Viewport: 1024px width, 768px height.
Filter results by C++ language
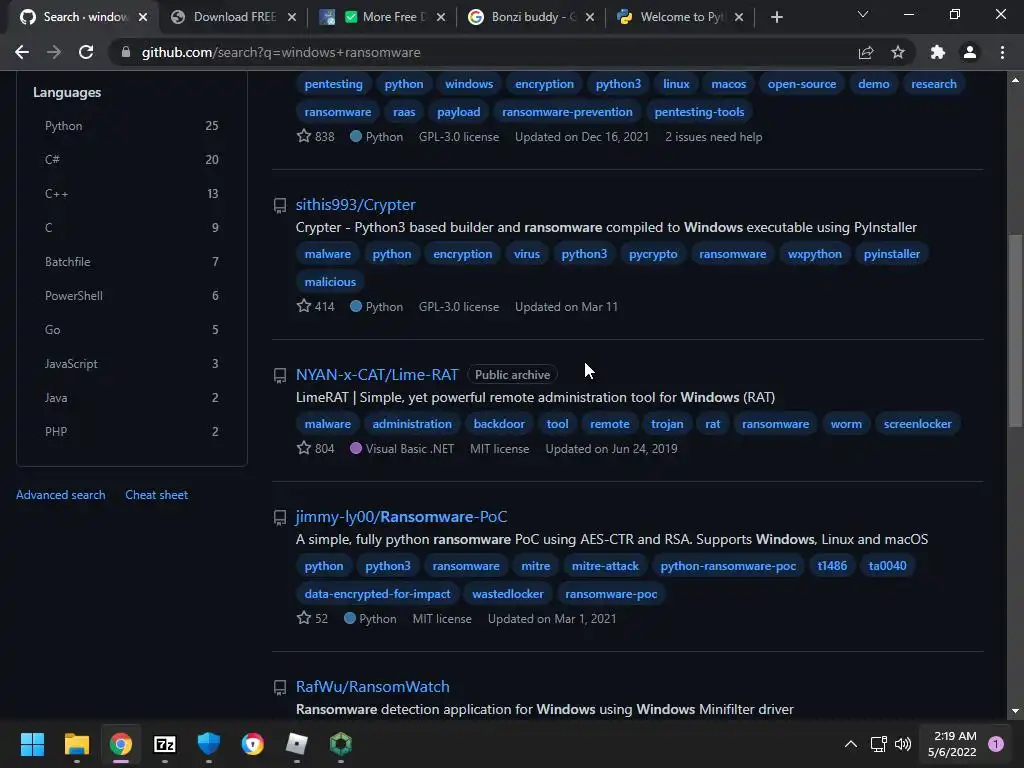click(131, 193)
